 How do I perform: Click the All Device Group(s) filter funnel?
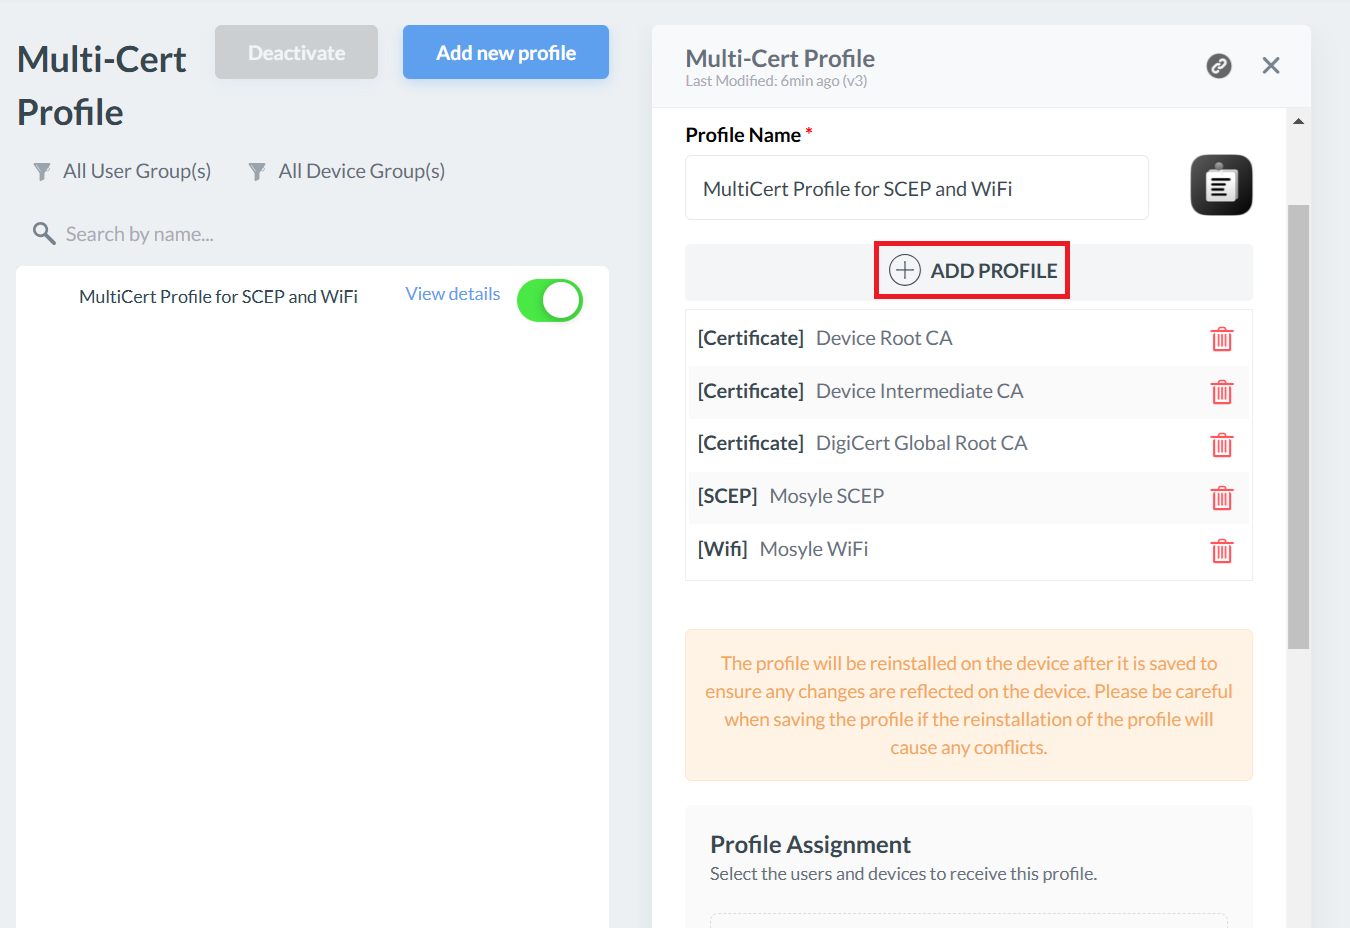[x=257, y=172]
